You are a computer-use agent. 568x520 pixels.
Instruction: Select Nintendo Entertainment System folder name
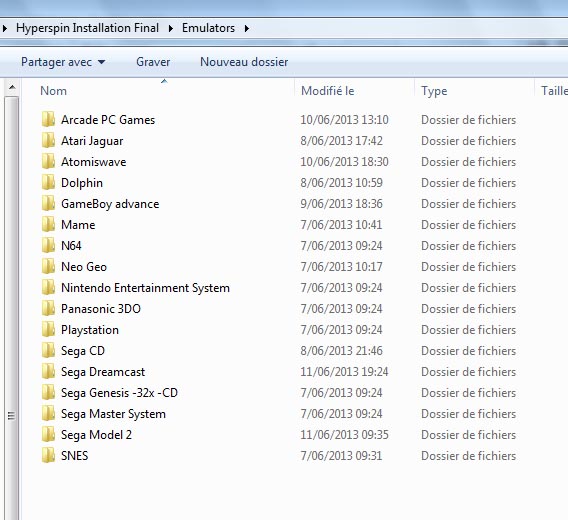tap(145, 288)
